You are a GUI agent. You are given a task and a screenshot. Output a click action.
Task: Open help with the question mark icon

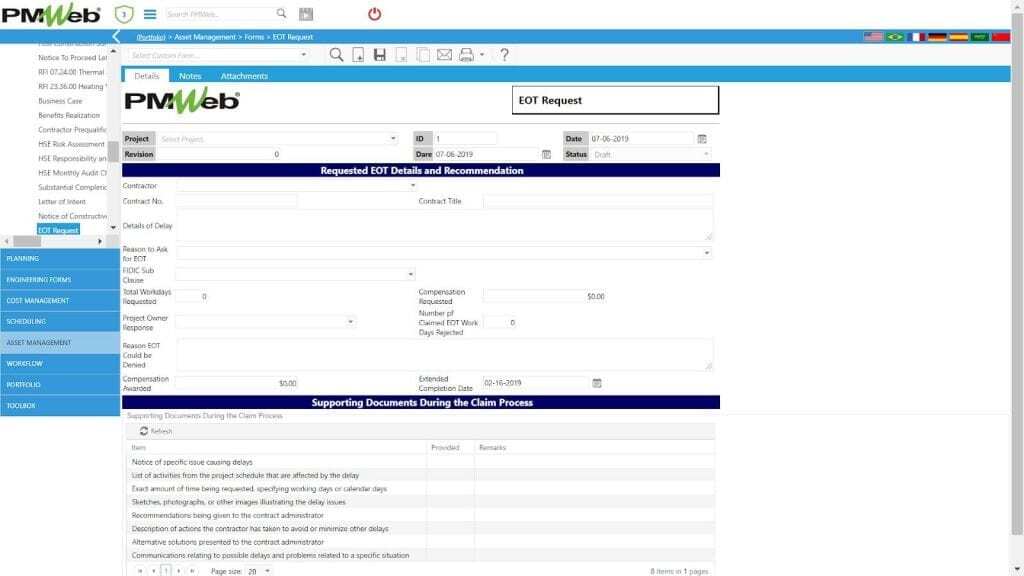tap(504, 55)
